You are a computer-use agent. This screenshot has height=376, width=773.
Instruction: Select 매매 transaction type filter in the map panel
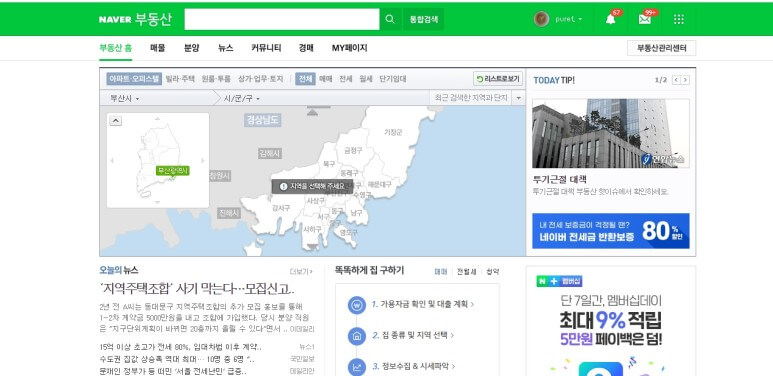[x=325, y=79]
